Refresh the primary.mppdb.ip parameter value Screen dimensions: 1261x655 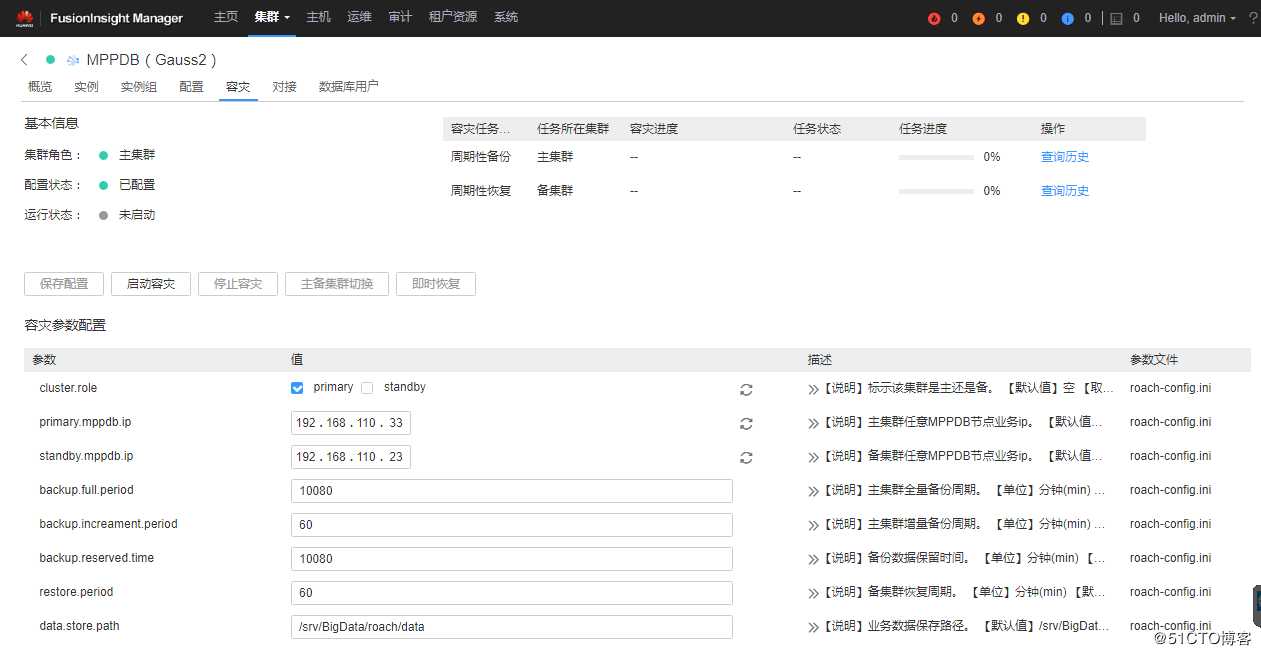746,424
